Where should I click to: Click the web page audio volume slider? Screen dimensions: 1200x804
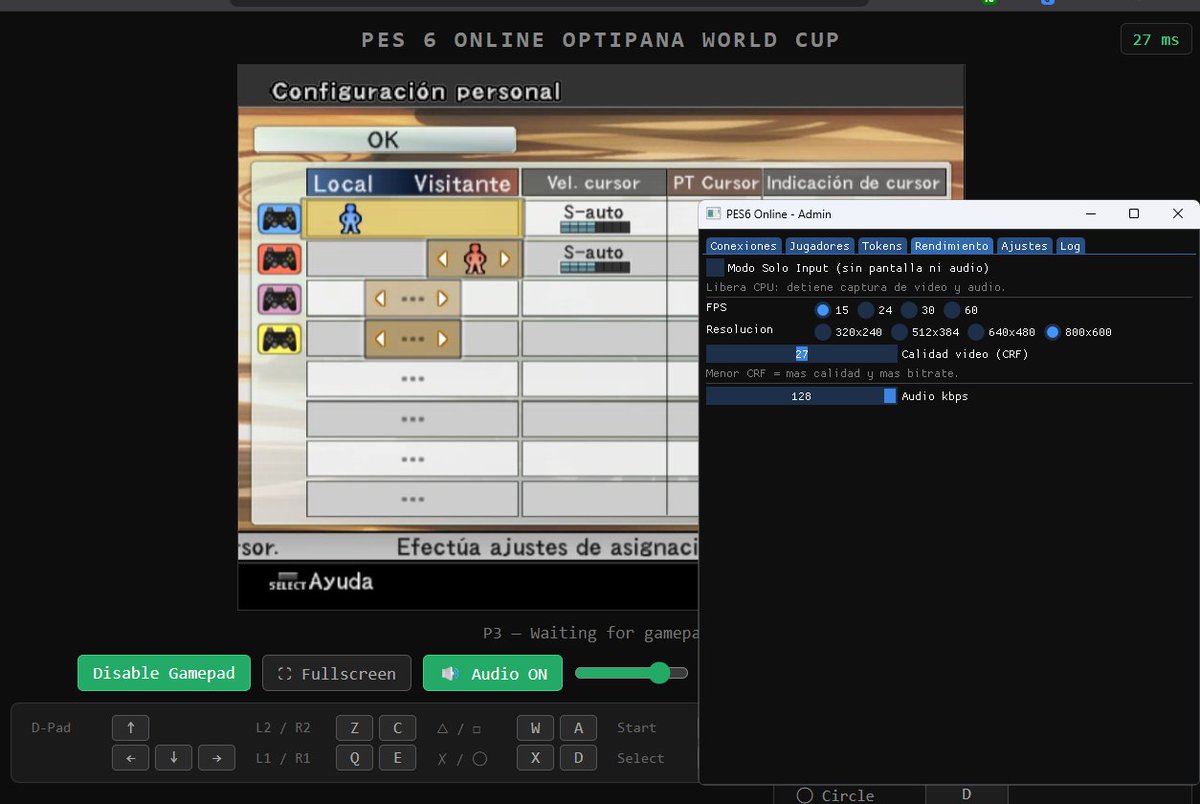(x=631, y=673)
